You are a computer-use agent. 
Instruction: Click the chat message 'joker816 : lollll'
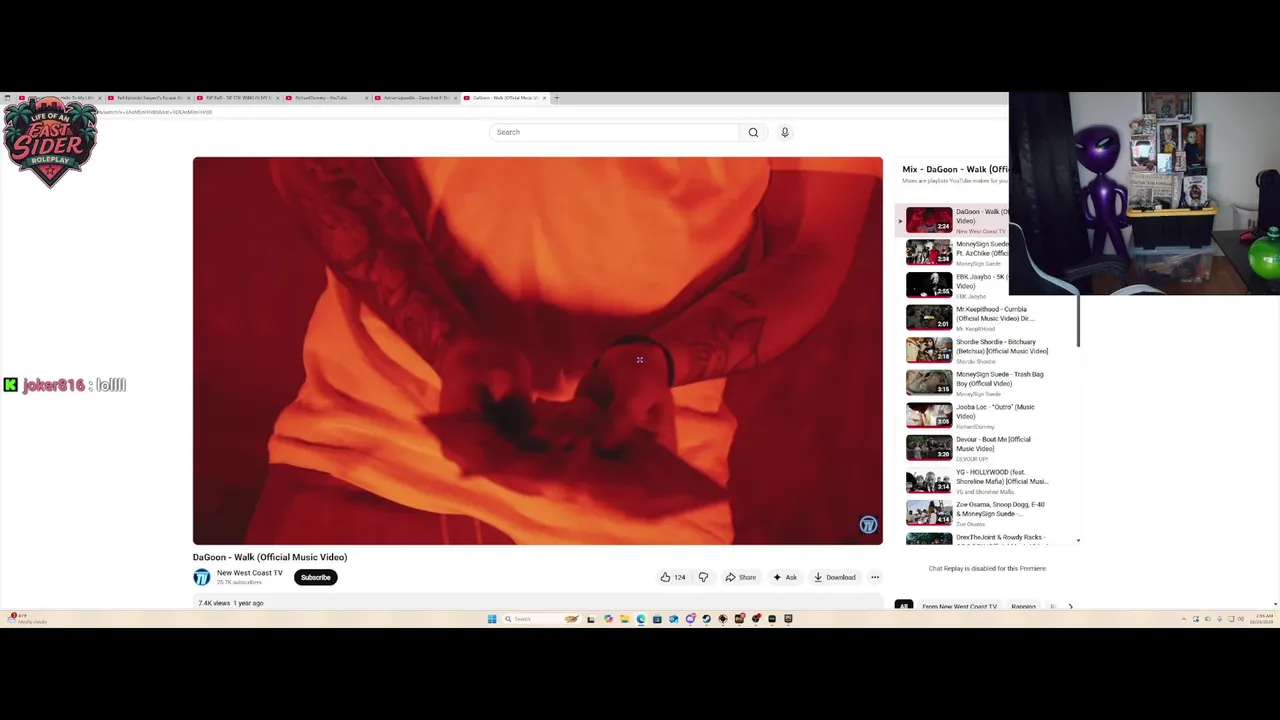tap(65, 385)
